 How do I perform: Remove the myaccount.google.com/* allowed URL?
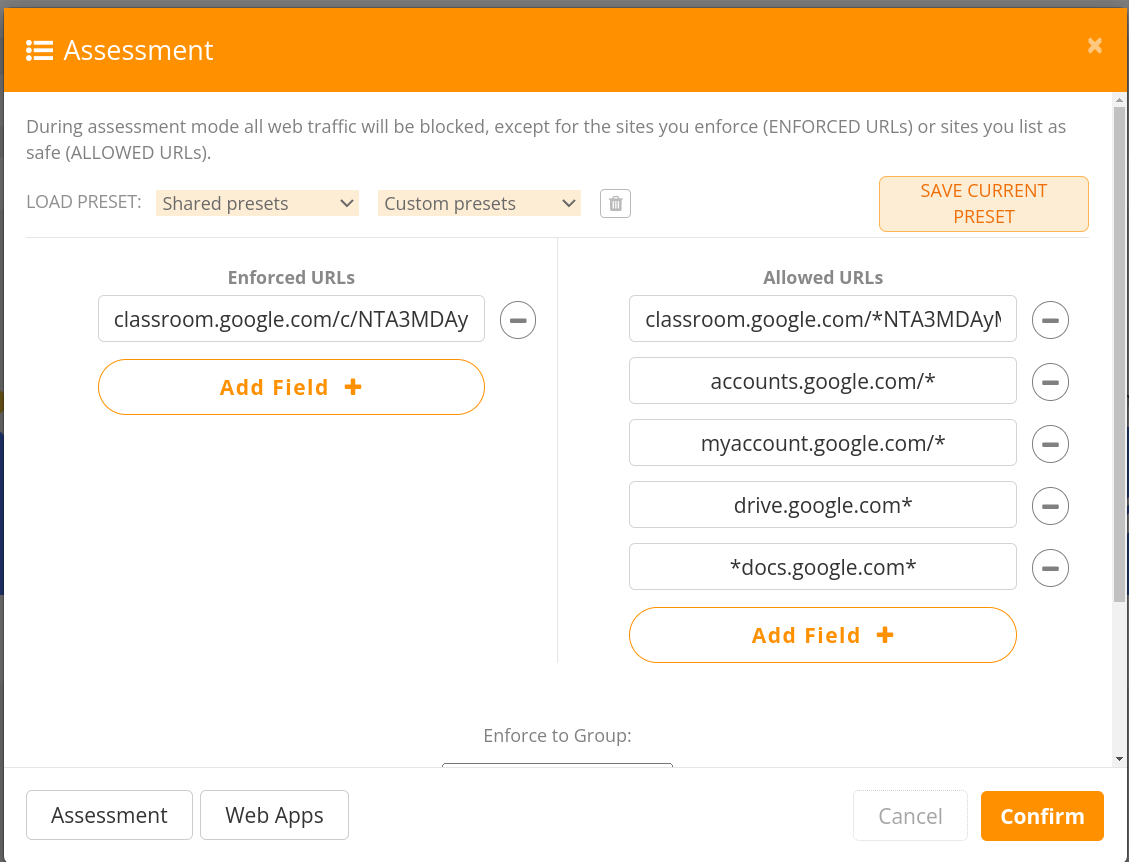[x=1050, y=444]
